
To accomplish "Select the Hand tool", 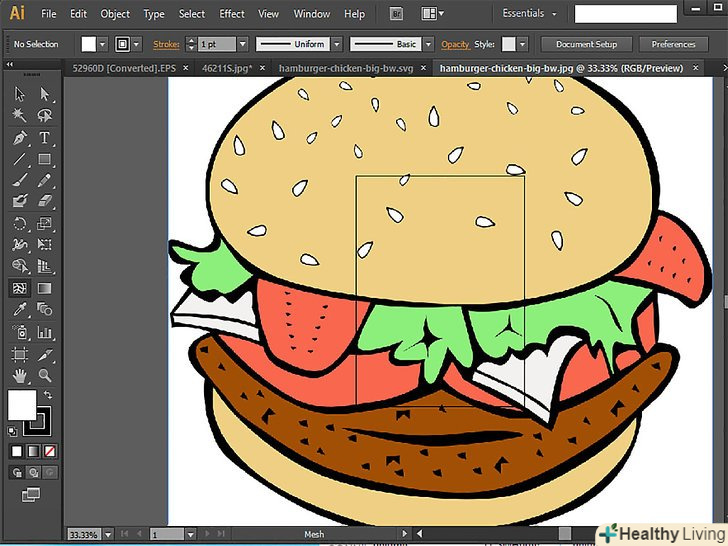I will tap(19, 376).
